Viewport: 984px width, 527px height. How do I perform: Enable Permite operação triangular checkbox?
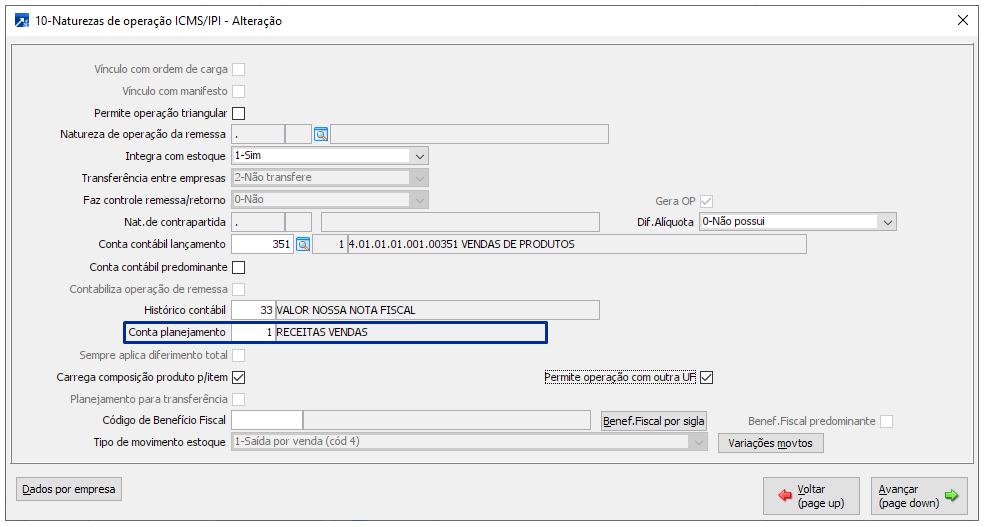point(238,113)
